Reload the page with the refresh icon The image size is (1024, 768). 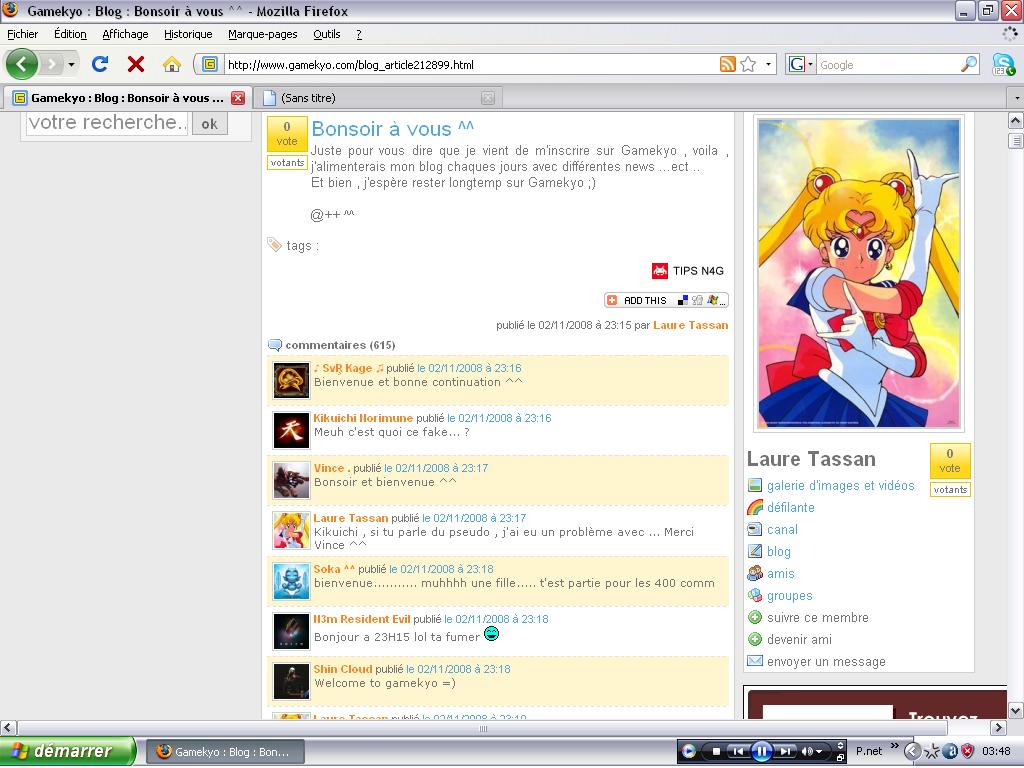pyautogui.click(x=100, y=64)
